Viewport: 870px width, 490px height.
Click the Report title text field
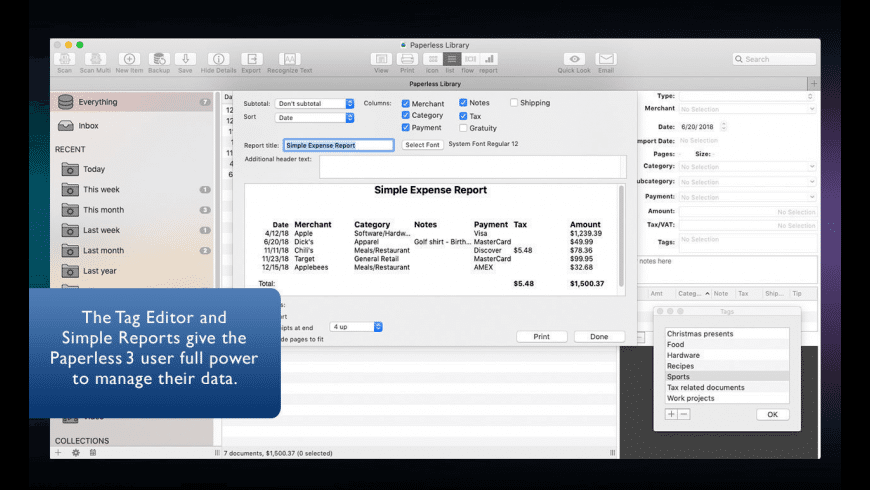click(338, 145)
